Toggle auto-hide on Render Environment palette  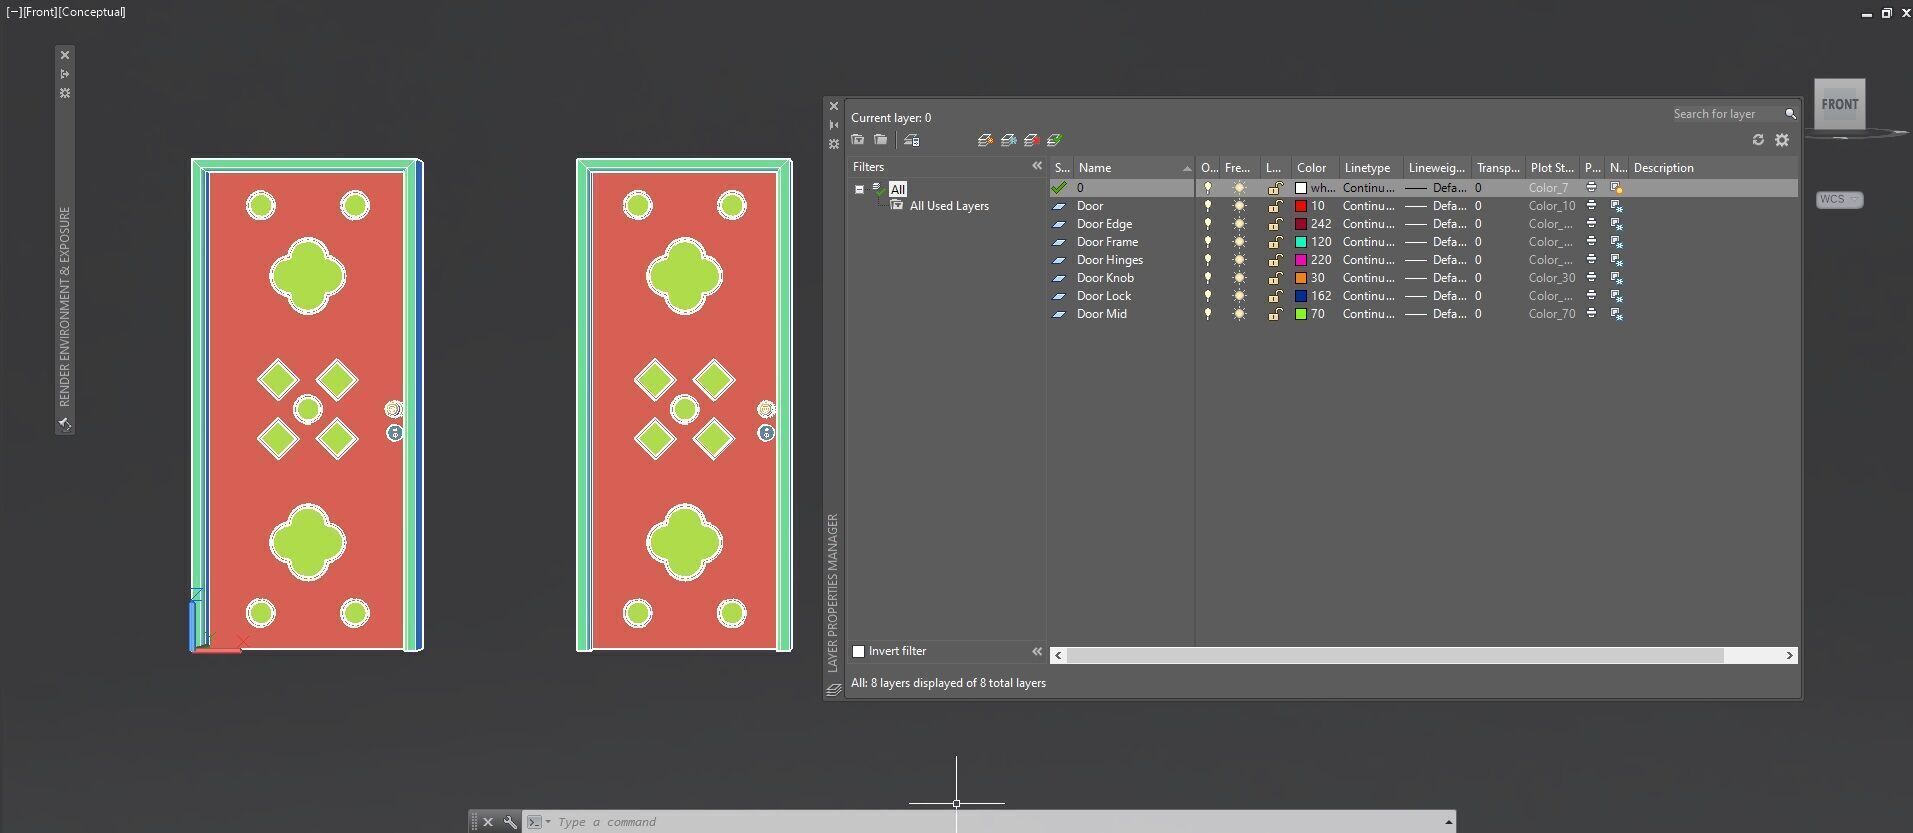coord(65,74)
